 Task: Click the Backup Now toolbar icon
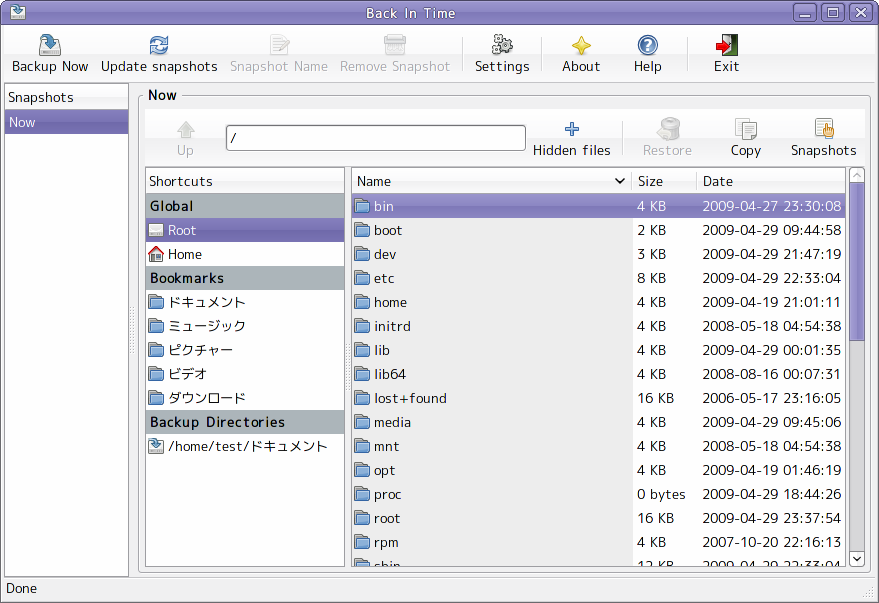click(x=50, y=45)
